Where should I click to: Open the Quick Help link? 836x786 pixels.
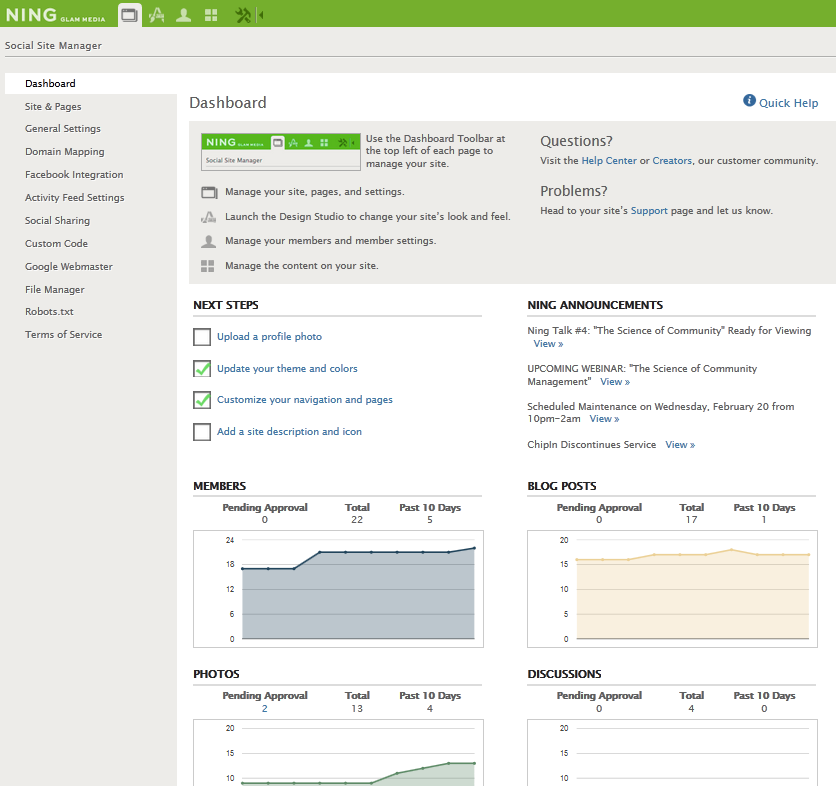pos(788,103)
